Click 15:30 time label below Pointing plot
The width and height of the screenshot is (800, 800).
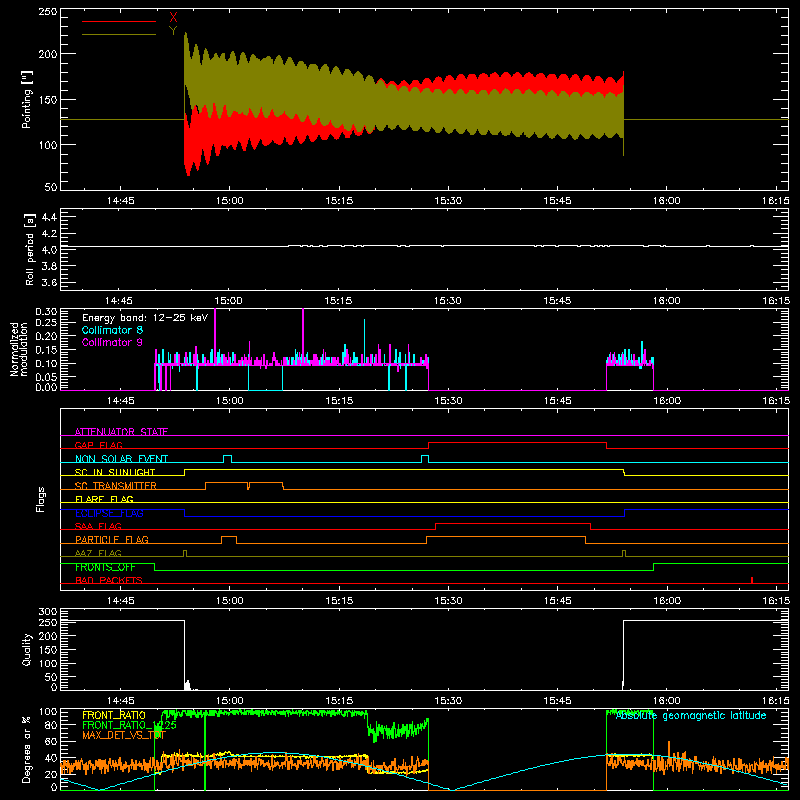click(448, 201)
